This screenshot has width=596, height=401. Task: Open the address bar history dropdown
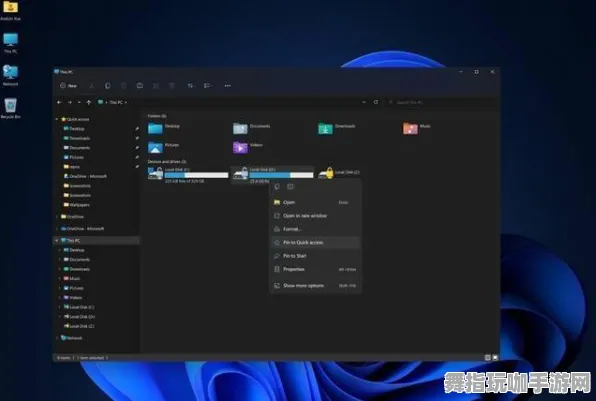point(364,102)
